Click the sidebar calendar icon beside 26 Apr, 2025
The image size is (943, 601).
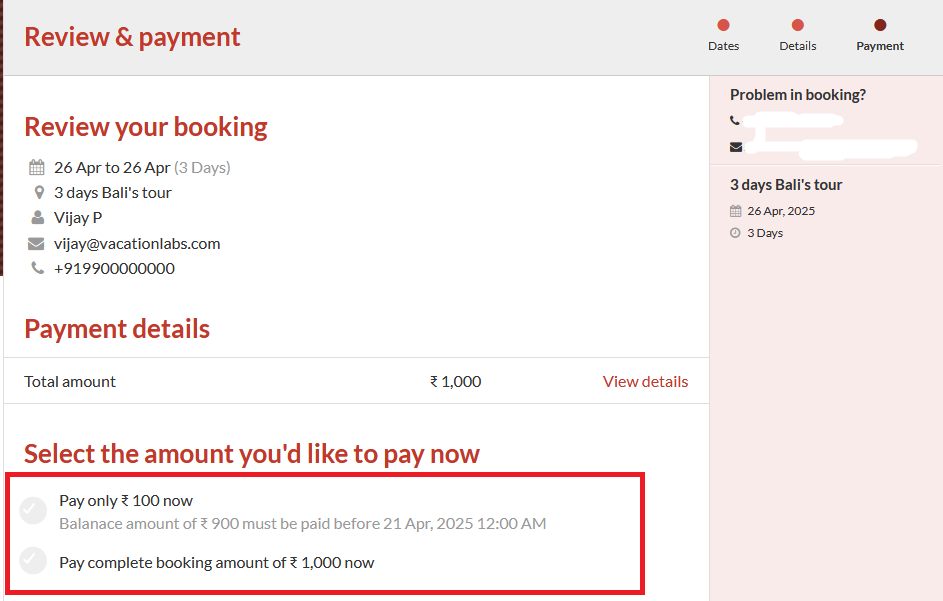tap(736, 211)
